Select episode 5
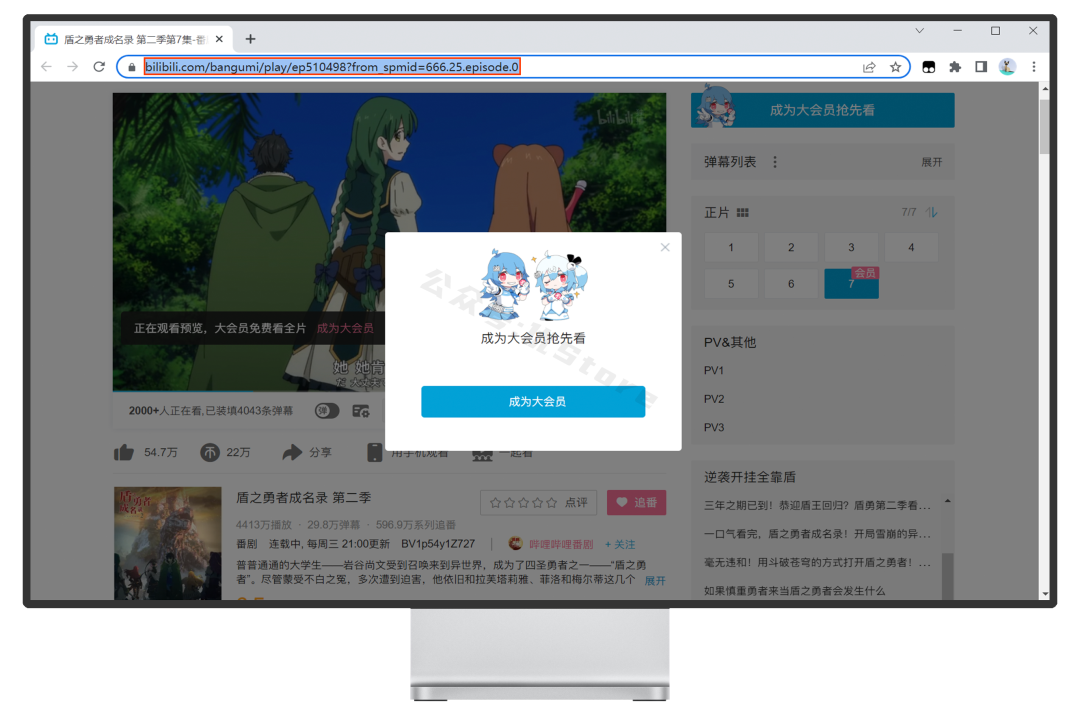This screenshot has width=1080, height=715. (x=731, y=284)
